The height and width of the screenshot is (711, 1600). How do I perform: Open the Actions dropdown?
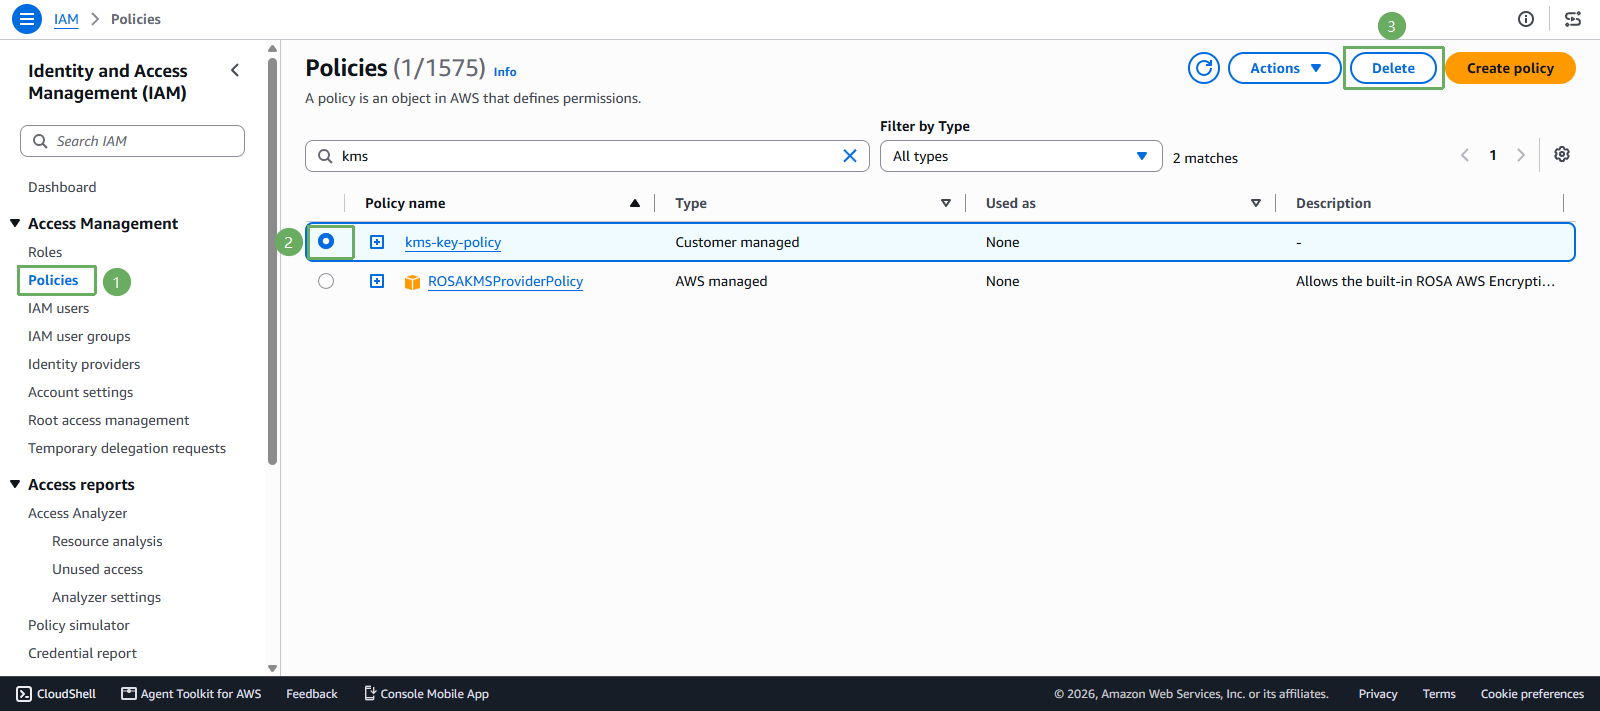point(1285,68)
